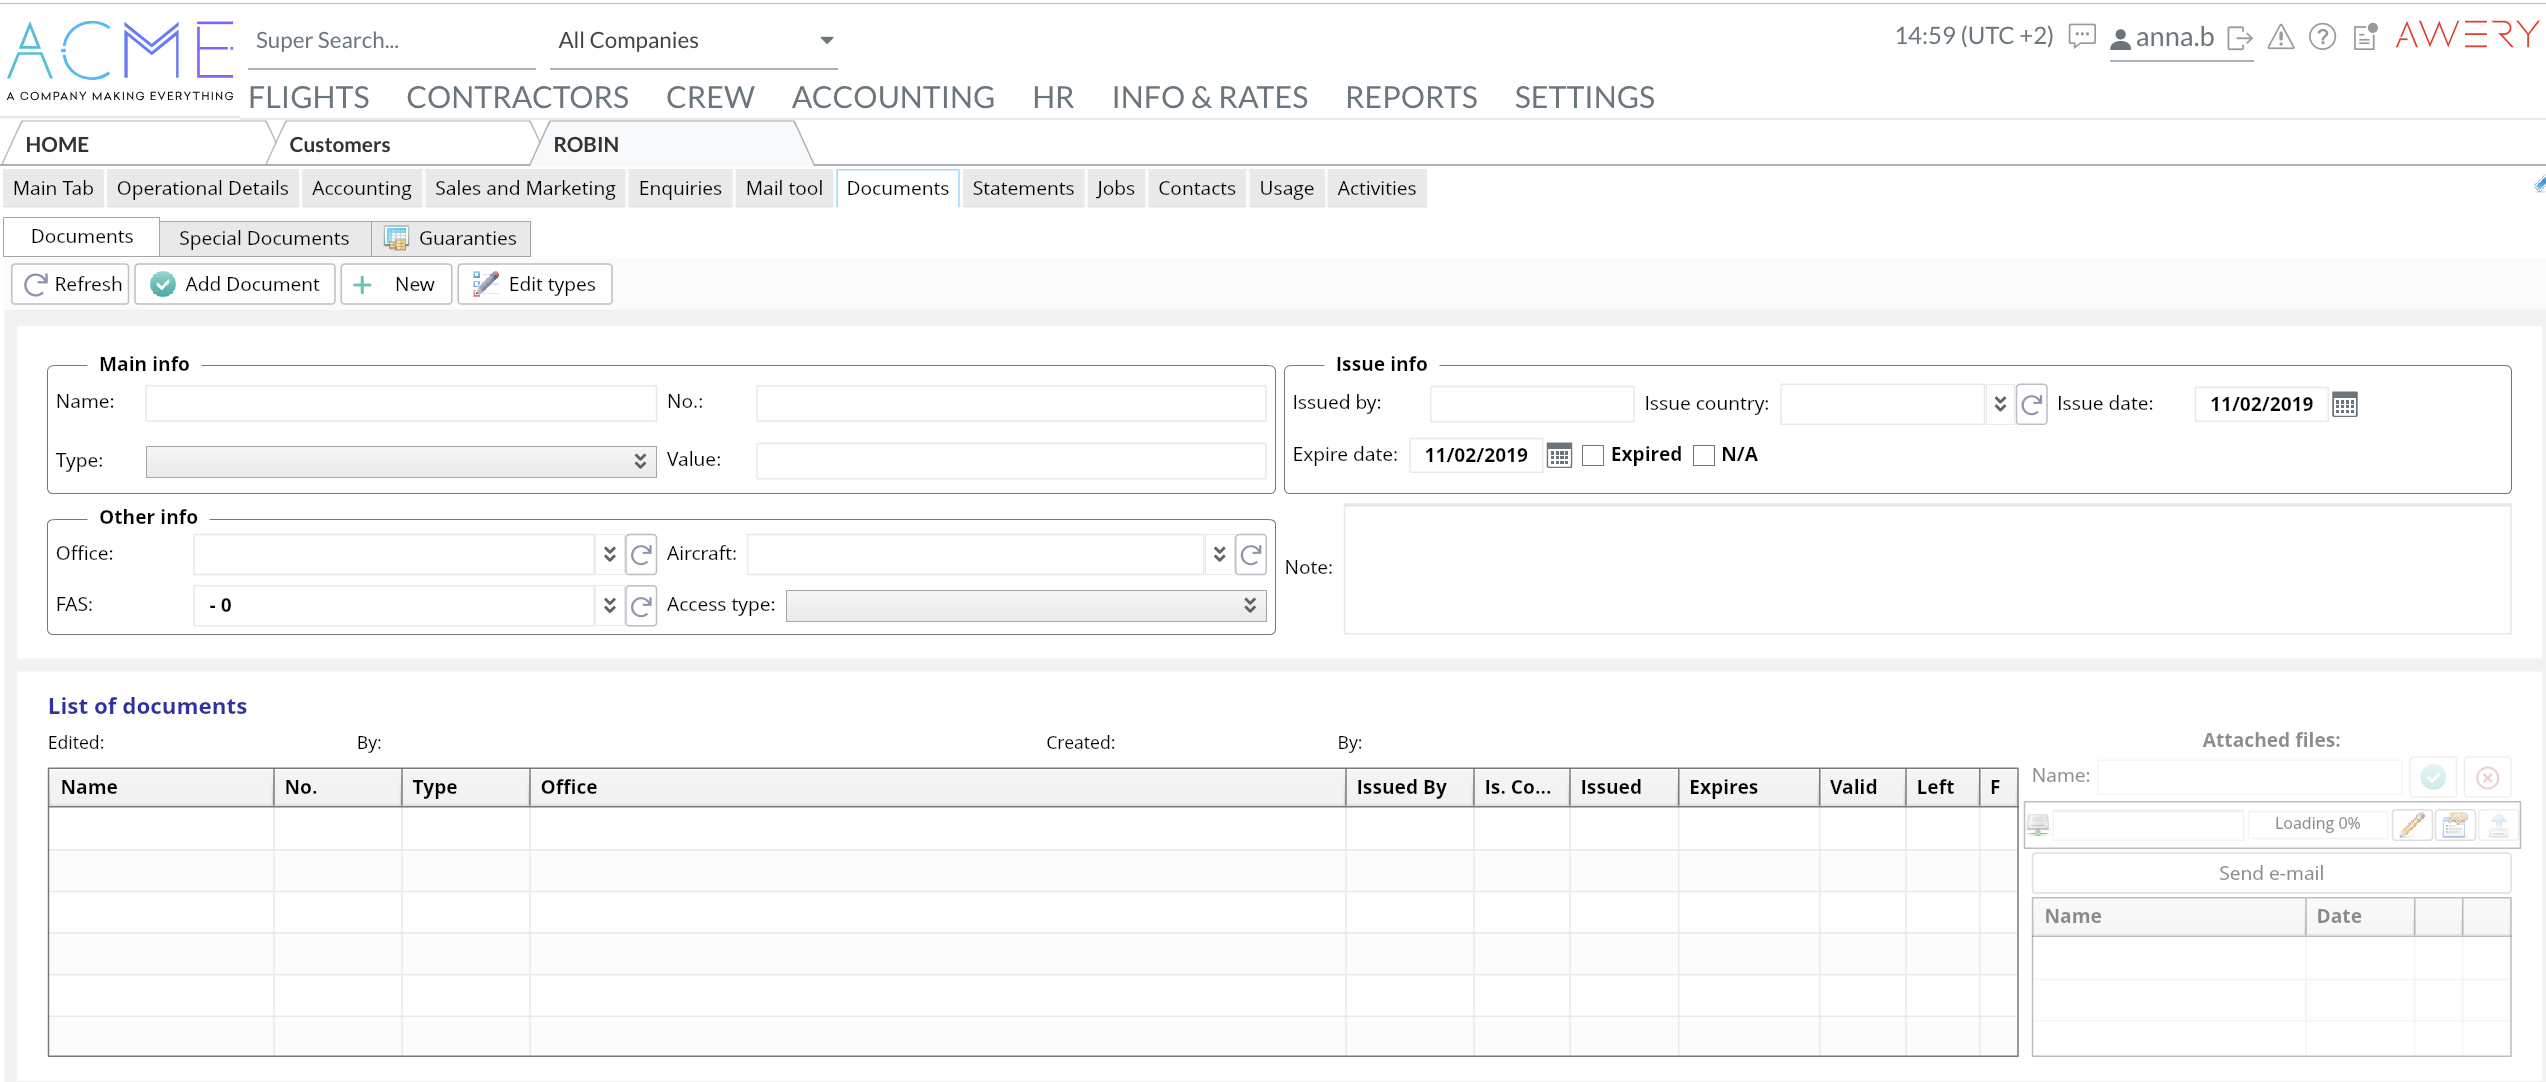Screen dimensions: 2546x1082
Task: Click refresh icon next to Office field
Action: (641, 554)
